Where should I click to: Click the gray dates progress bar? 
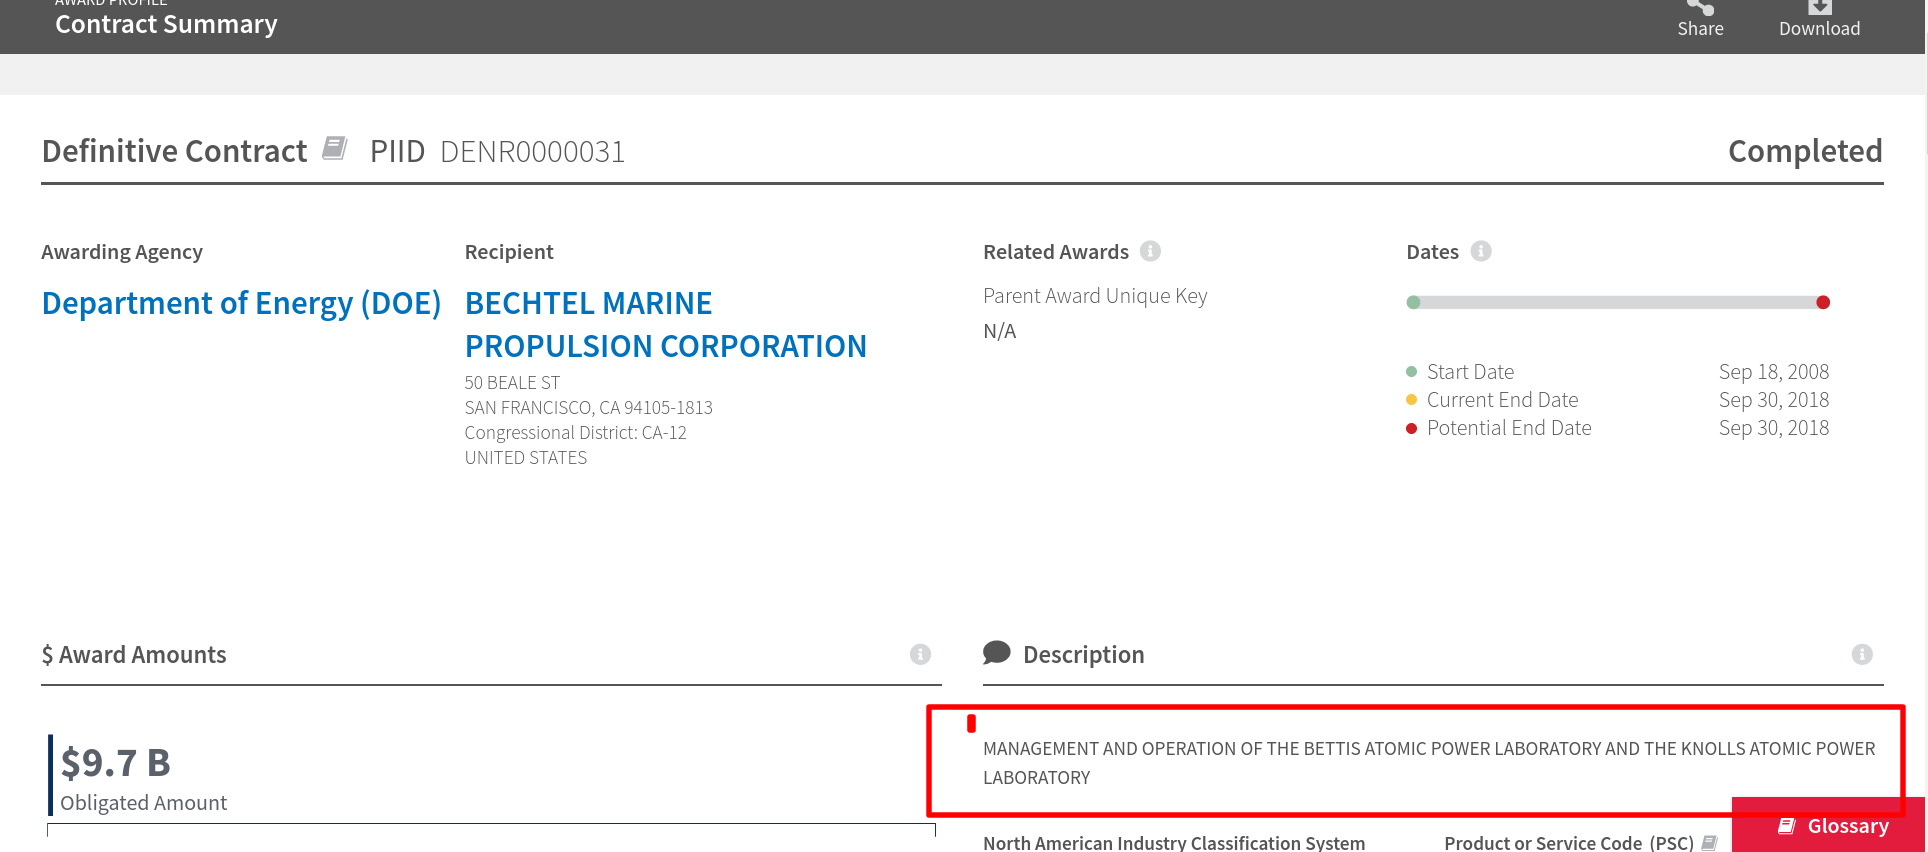pyautogui.click(x=1617, y=302)
